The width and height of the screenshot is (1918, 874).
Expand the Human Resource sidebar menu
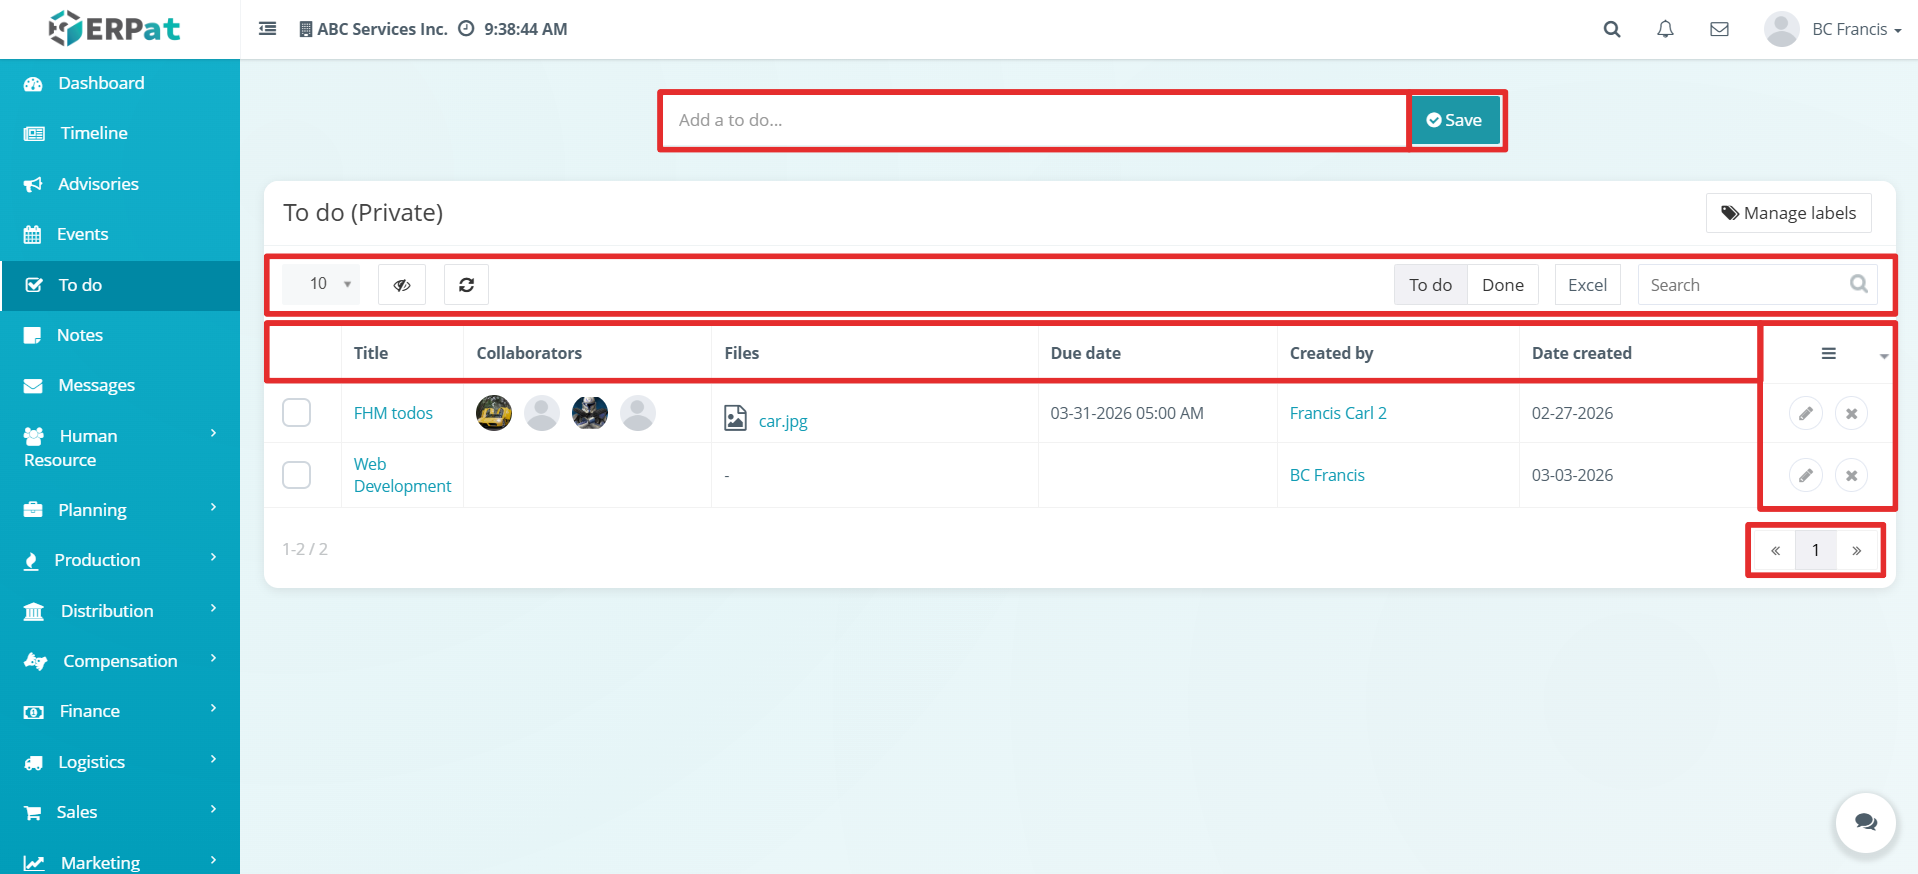(120, 447)
